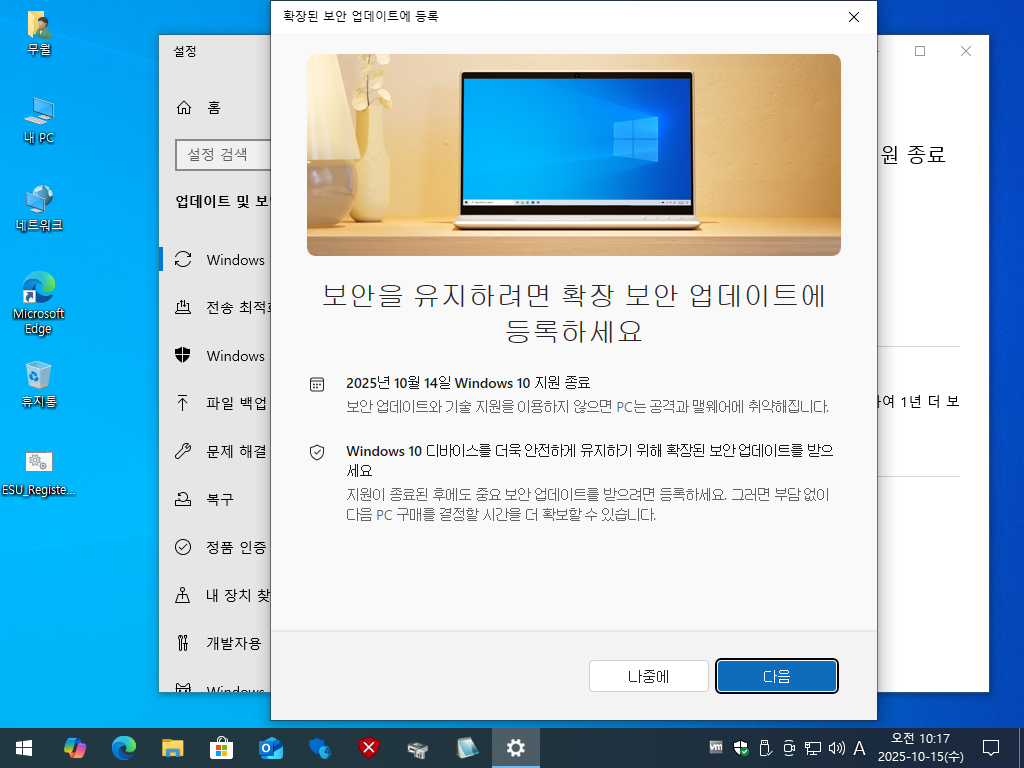This screenshot has width=1024, height=768.
Task: Select the Windows update sync icon in Settings
Action: click(183, 259)
